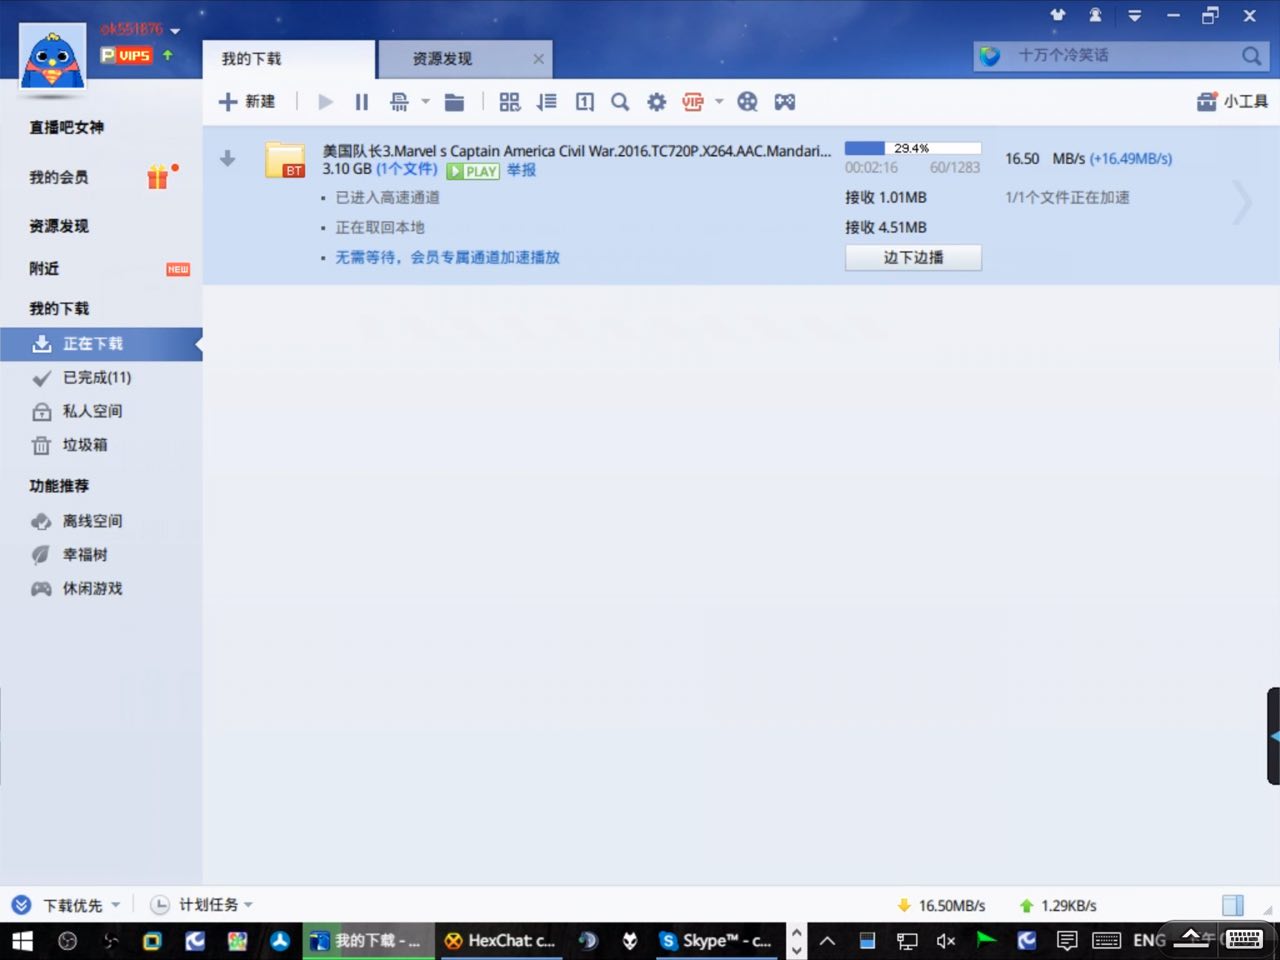Click the magnifier search icon in toolbar
Screen dimensions: 1280x960
(x=620, y=102)
